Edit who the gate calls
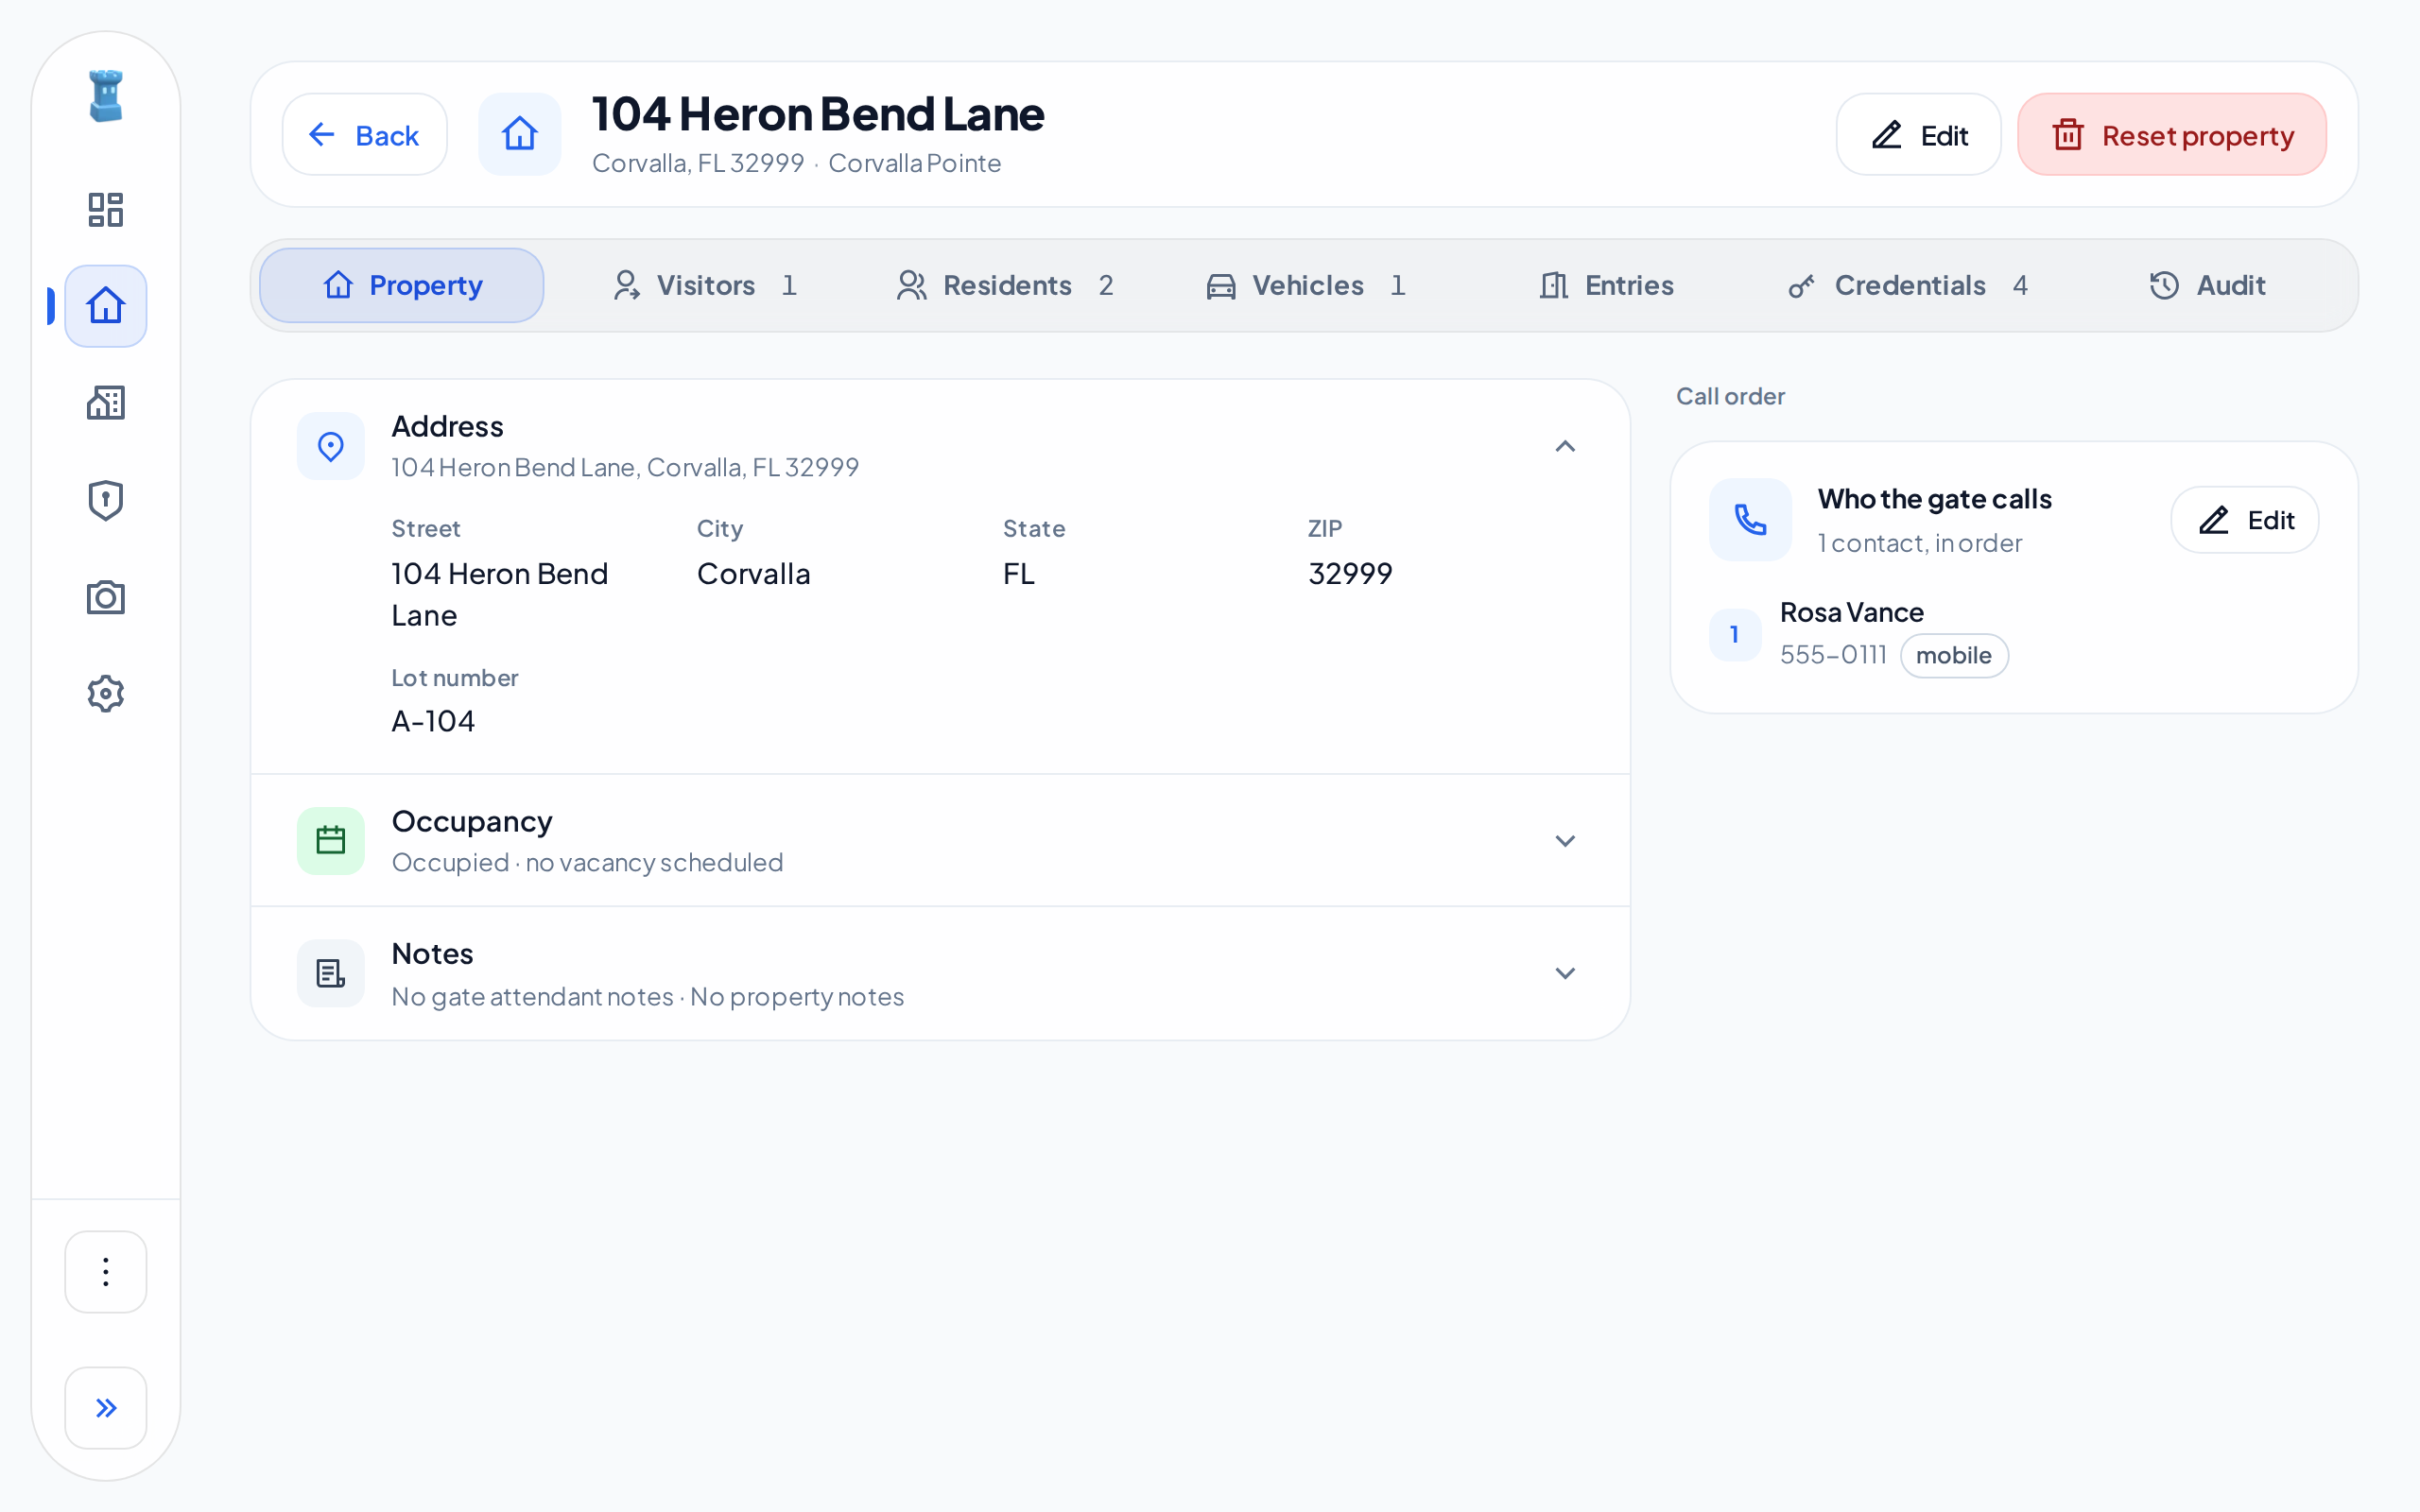The height and width of the screenshot is (1512, 2420). click(2244, 520)
